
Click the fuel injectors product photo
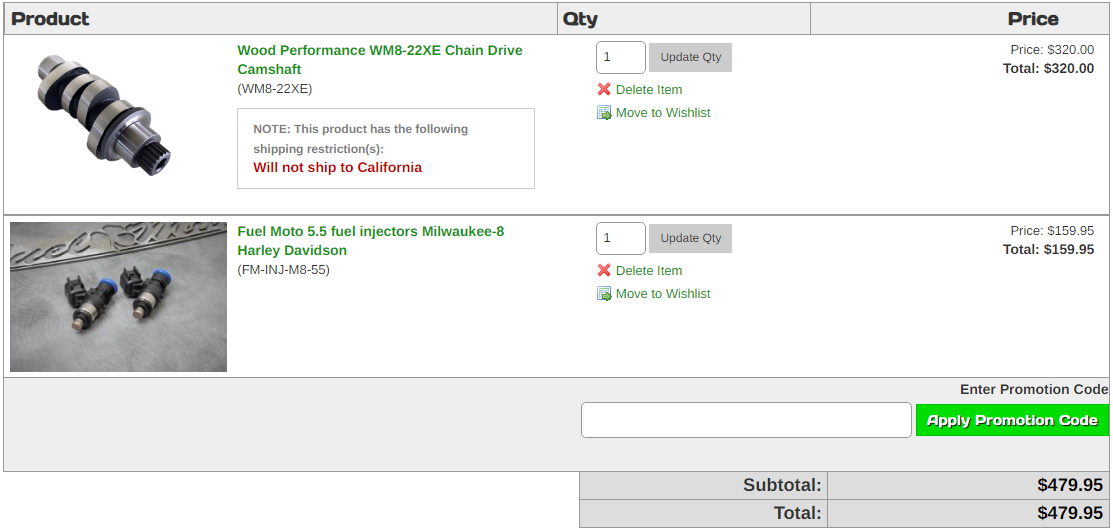(118, 297)
